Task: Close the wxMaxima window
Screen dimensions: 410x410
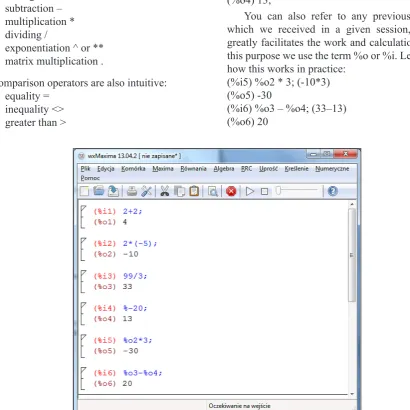Action: pos(345,154)
